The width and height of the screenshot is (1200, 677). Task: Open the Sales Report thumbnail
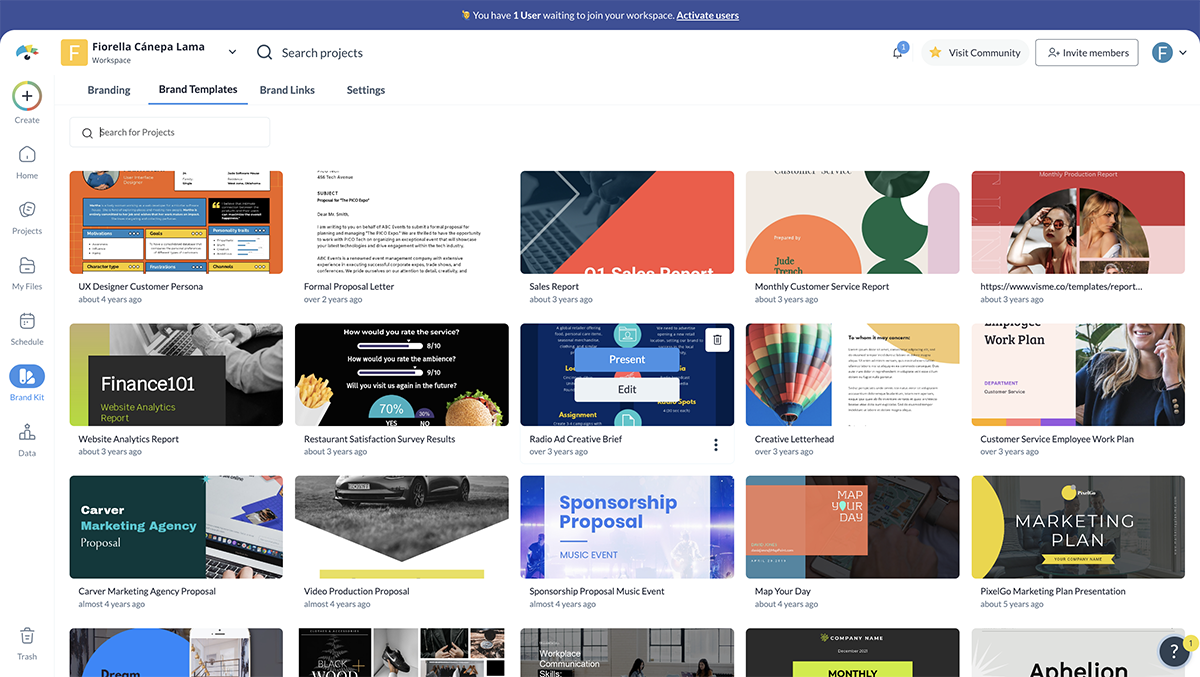627,222
